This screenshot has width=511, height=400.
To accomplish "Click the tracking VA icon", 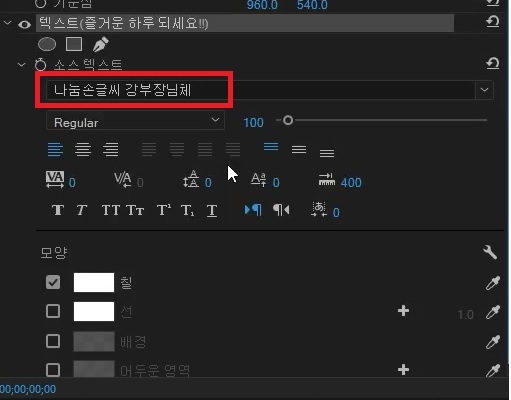I will [x=55, y=179].
